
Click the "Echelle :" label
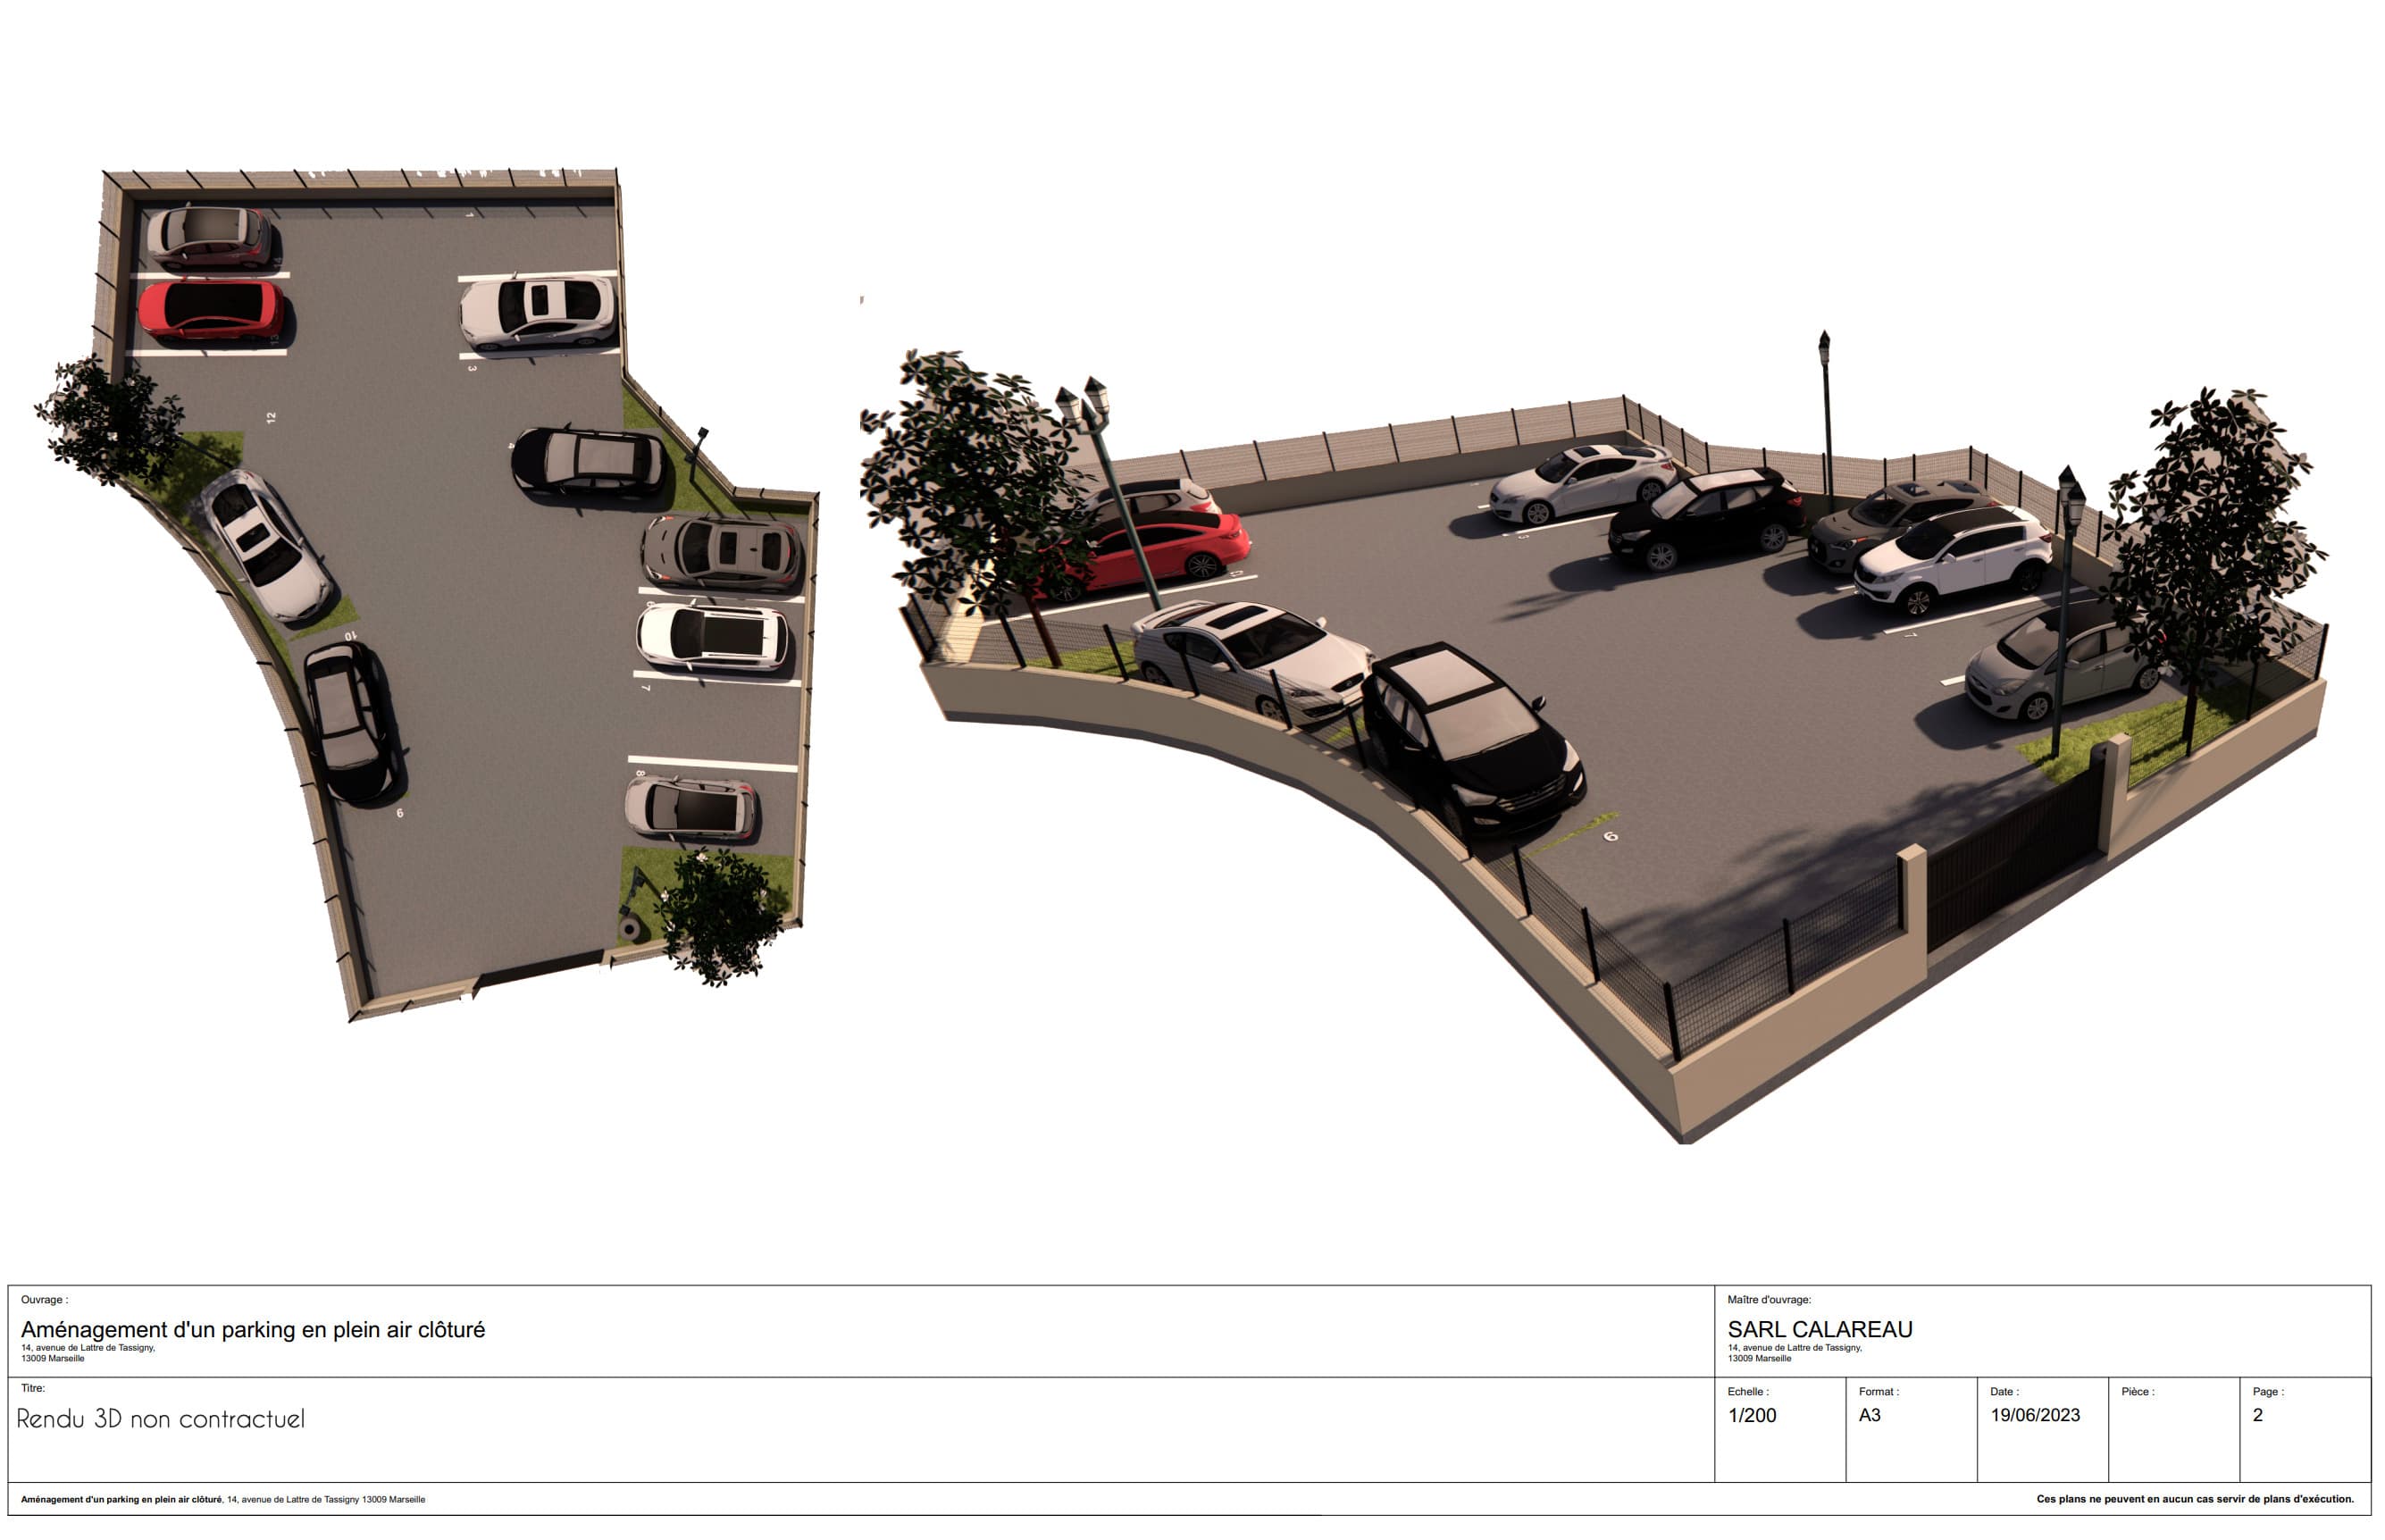click(1748, 1392)
